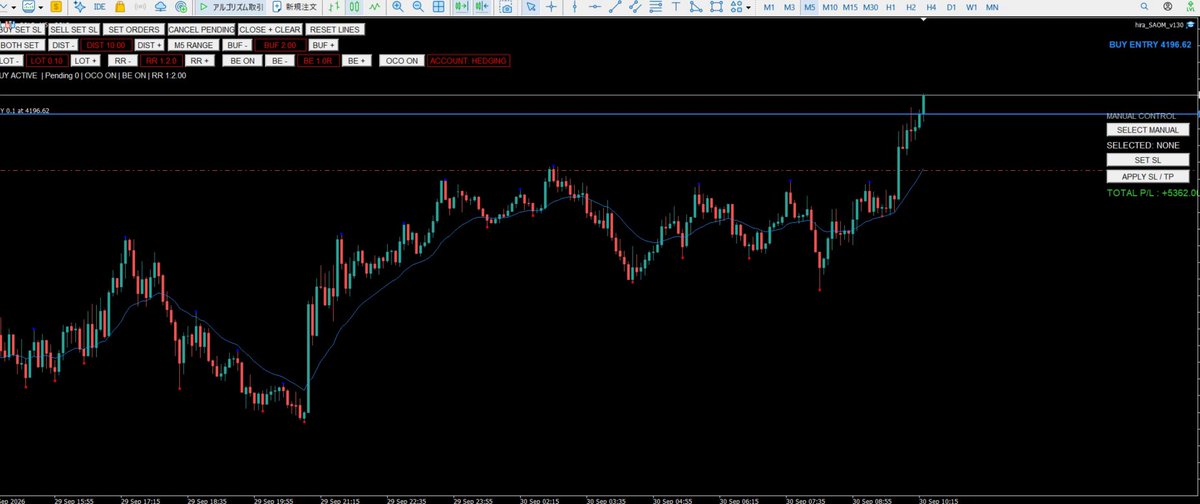Select the line chart type icon
1200x504 pixels.
click(376, 6)
